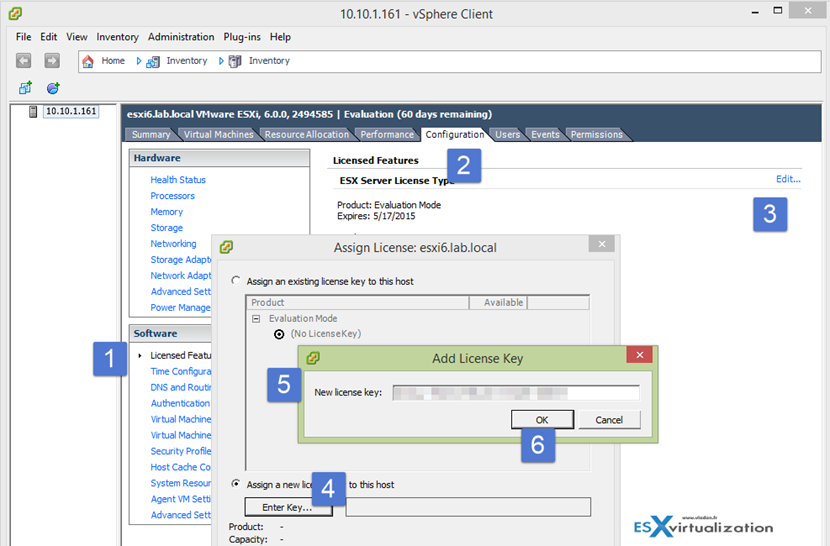830x546 pixels.
Task: Select host 10.10.1.161 in inventory tree
Action: point(71,111)
